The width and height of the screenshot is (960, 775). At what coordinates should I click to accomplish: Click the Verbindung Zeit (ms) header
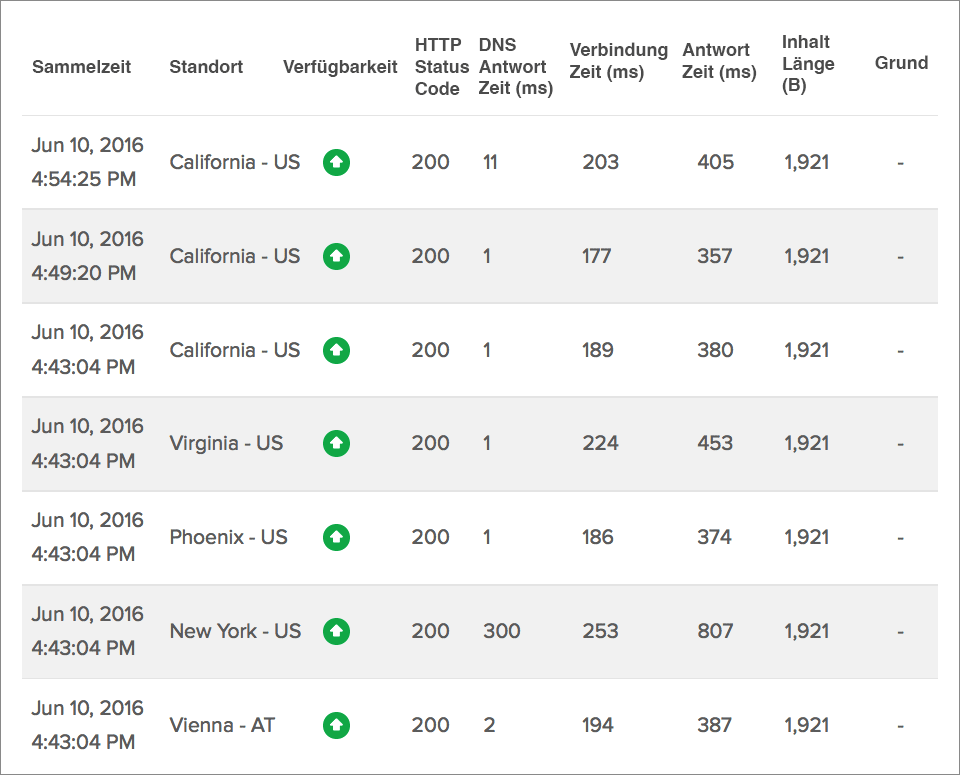[618, 61]
